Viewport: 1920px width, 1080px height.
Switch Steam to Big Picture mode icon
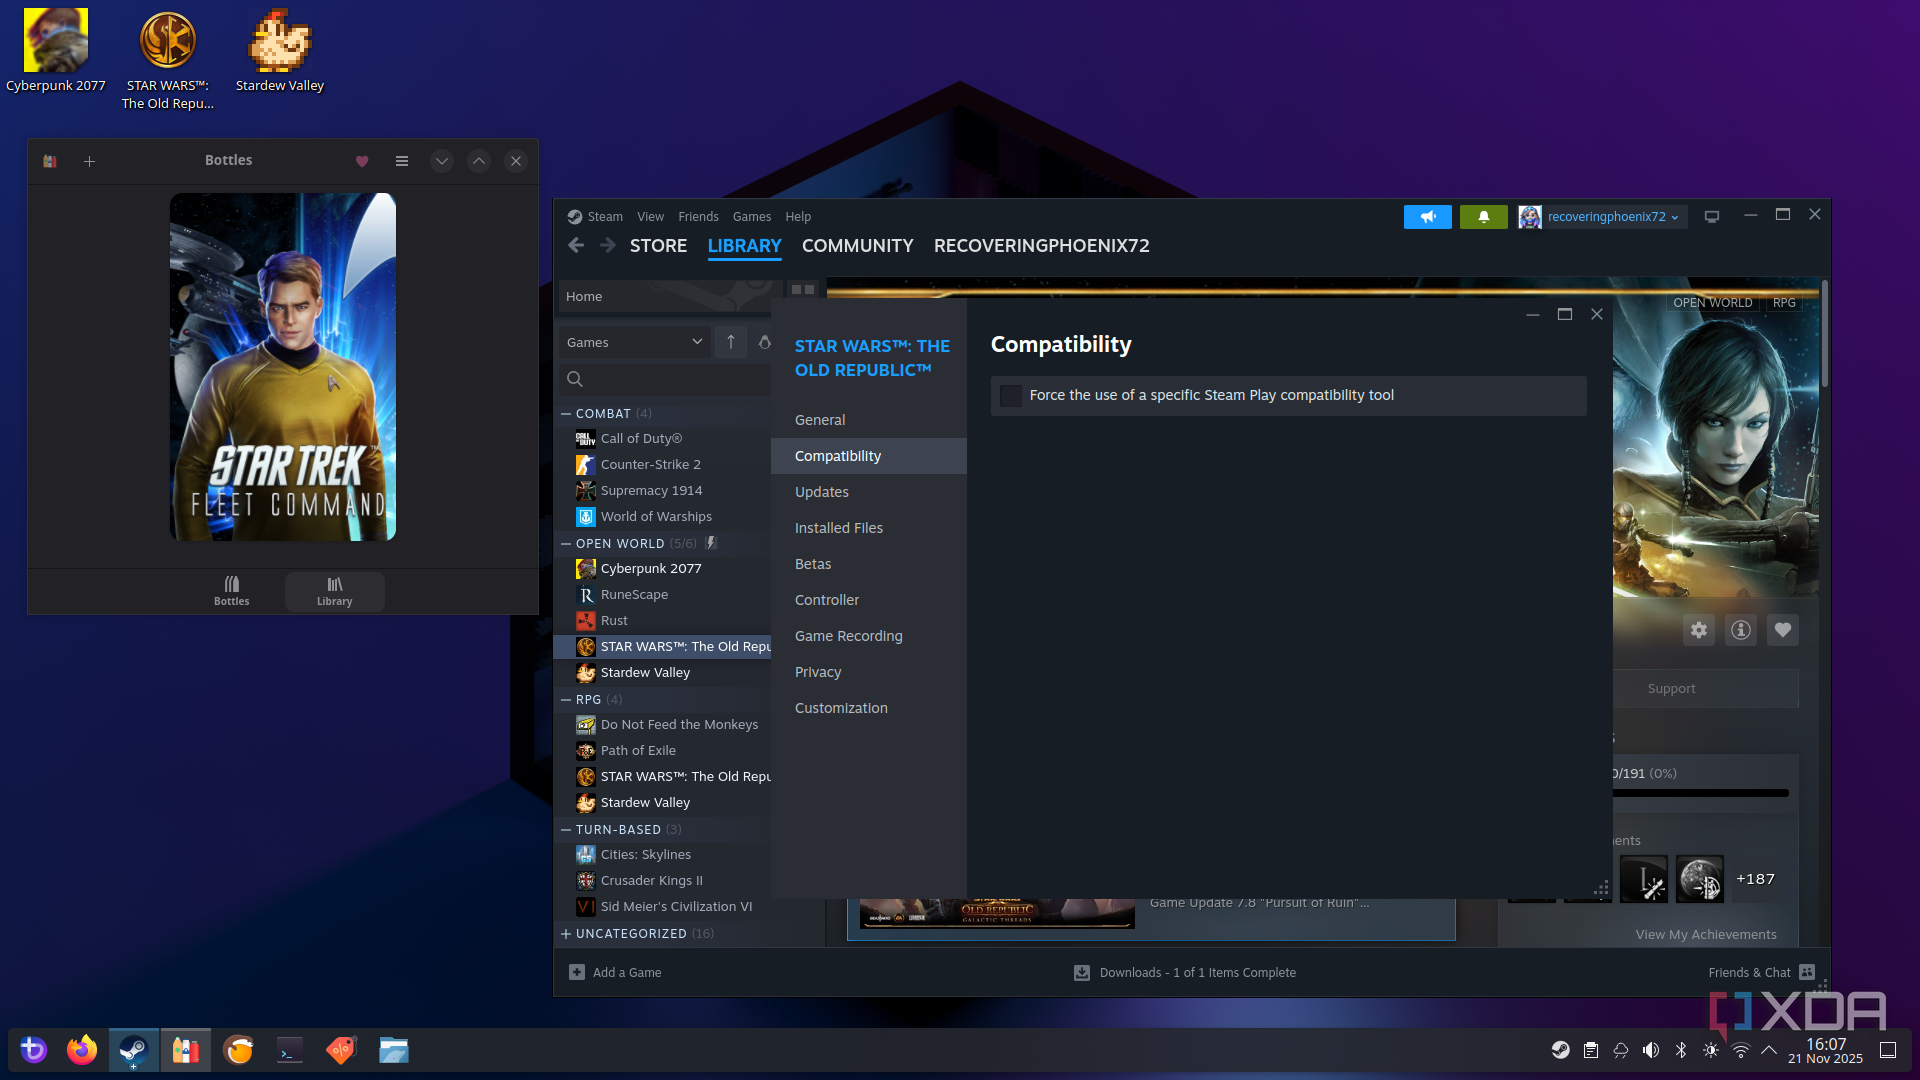[x=1712, y=216]
